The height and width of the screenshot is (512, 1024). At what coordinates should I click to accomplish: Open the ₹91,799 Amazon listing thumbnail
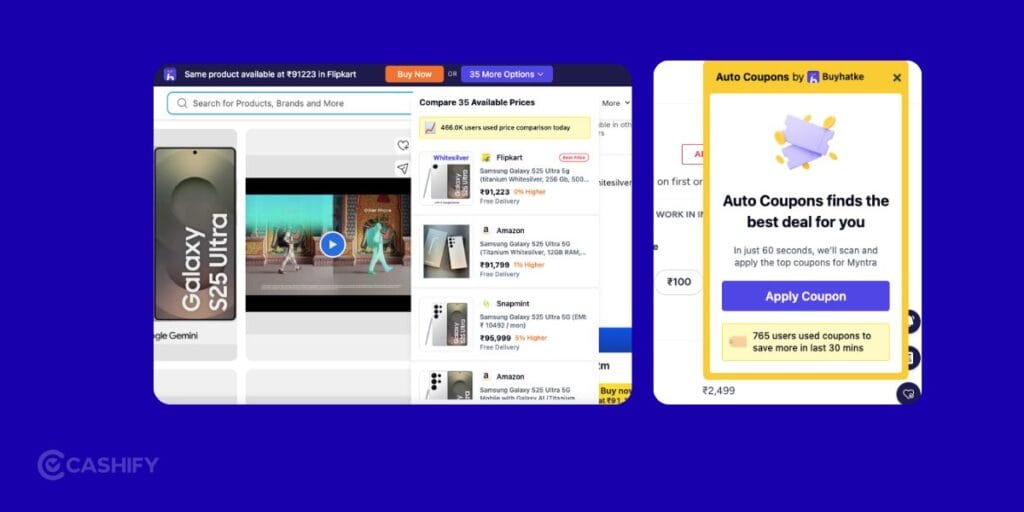click(x=447, y=251)
